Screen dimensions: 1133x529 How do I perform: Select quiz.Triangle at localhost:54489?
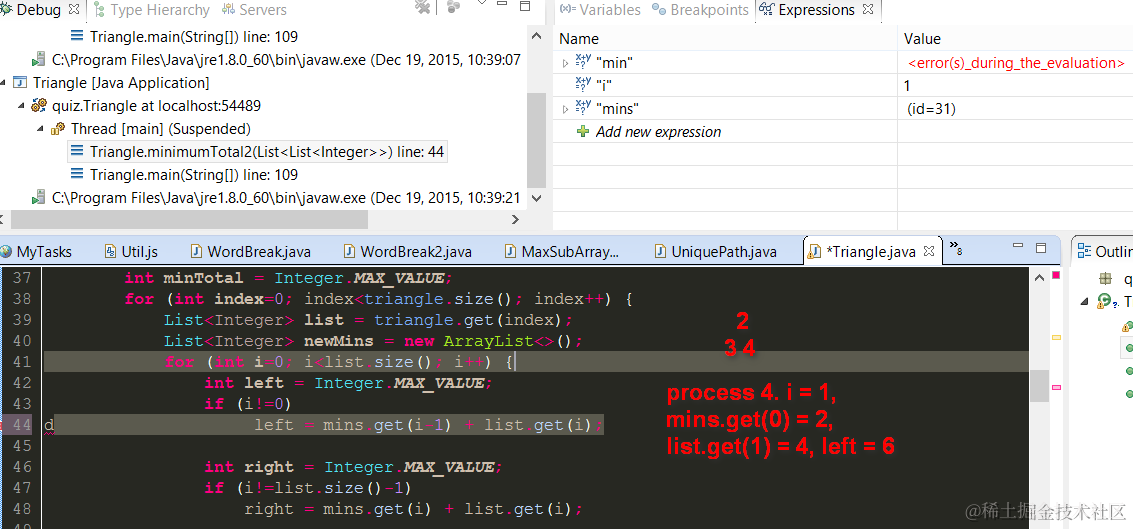tap(156, 106)
